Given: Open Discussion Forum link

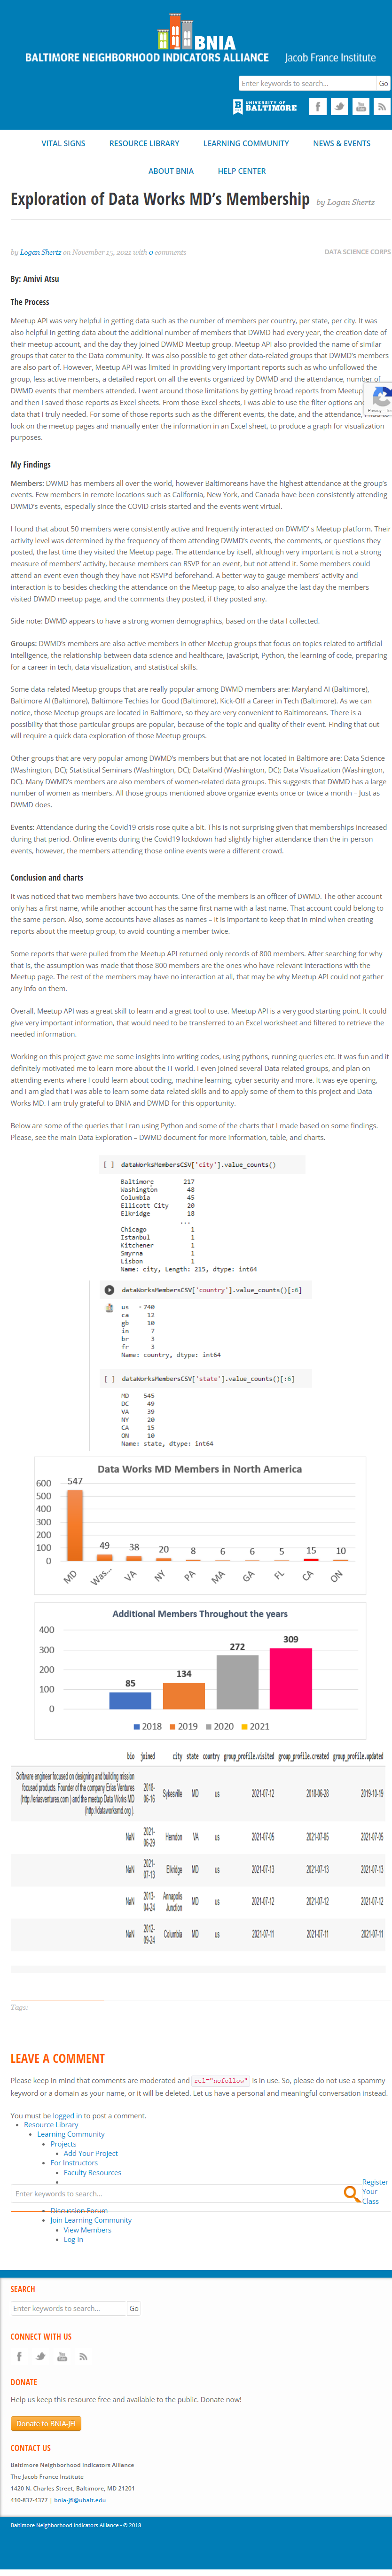Looking at the screenshot, I should [x=79, y=2210].
